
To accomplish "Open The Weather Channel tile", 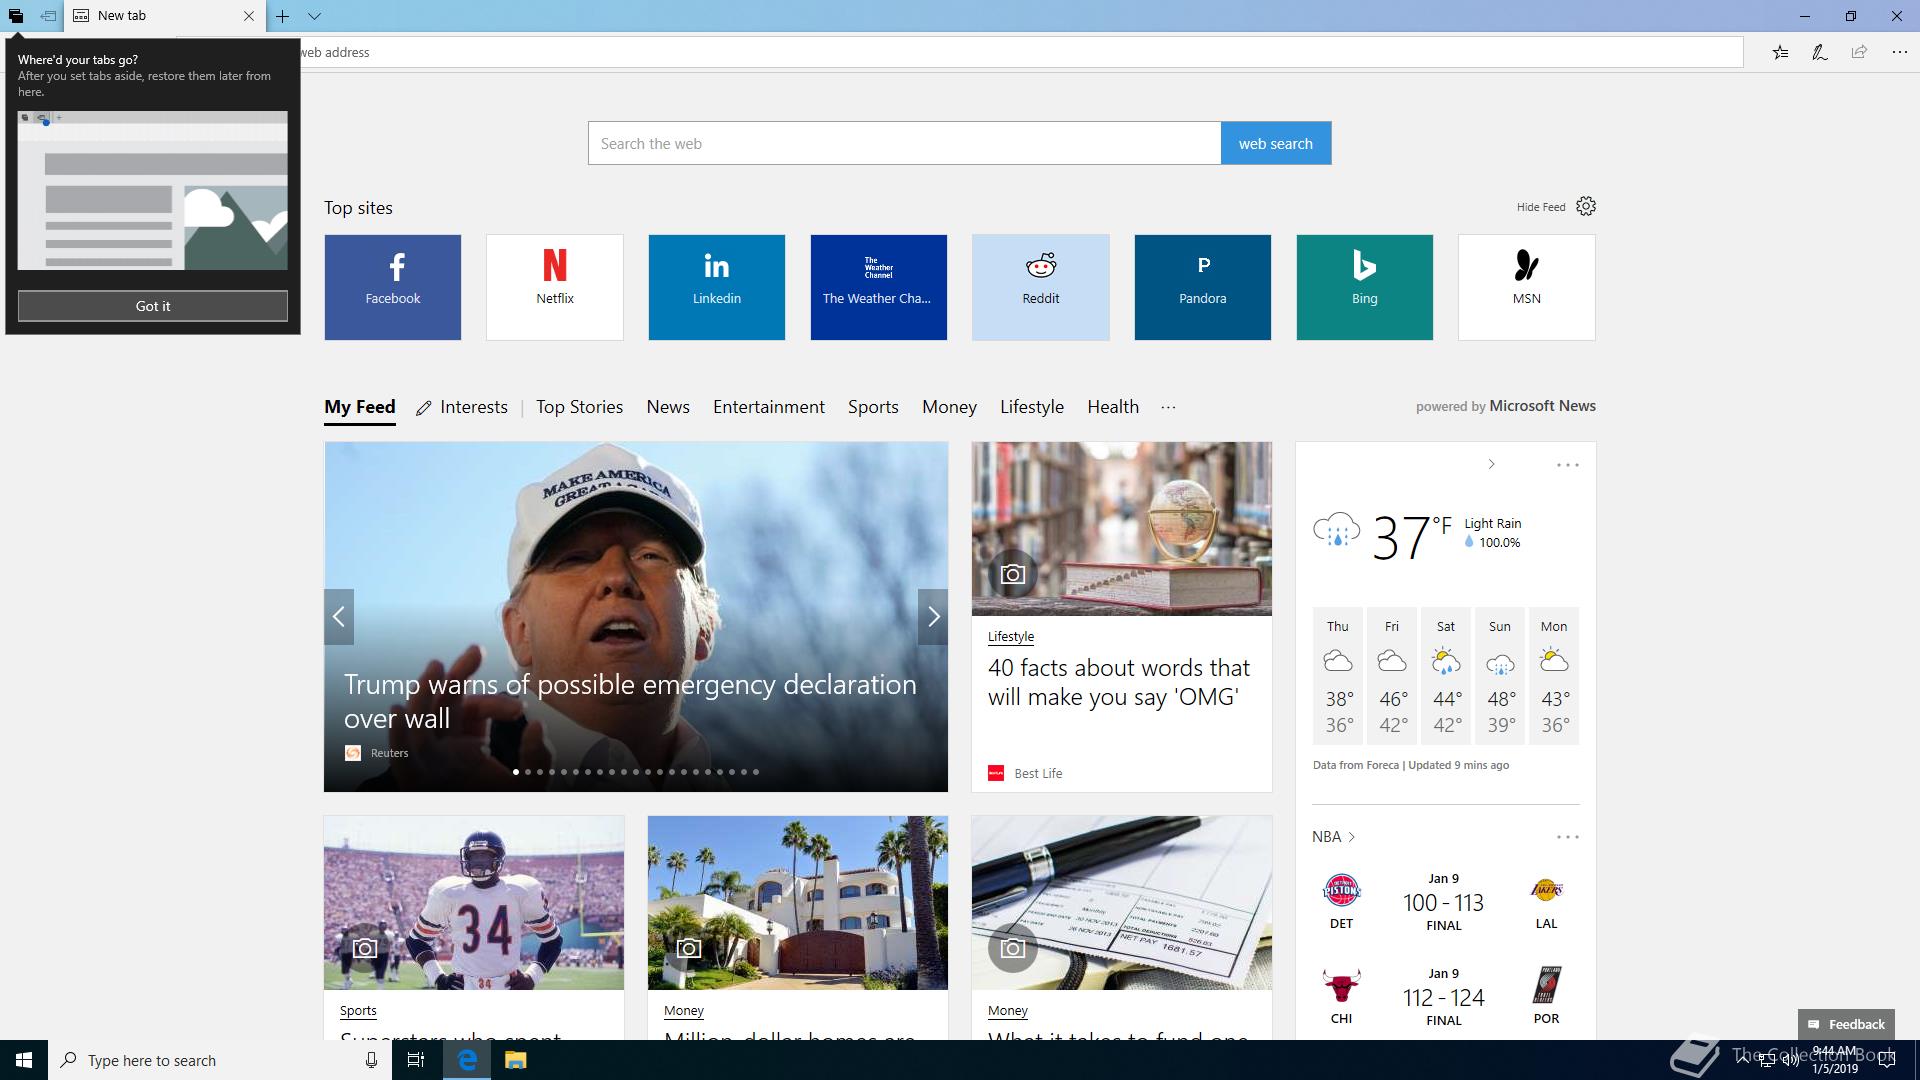I will click(879, 287).
